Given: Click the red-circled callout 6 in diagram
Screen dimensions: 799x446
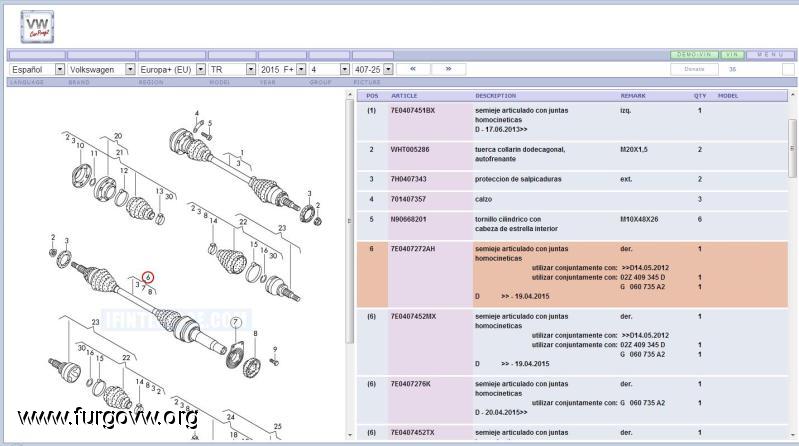Looking at the screenshot, I should pyautogui.click(x=148, y=277).
